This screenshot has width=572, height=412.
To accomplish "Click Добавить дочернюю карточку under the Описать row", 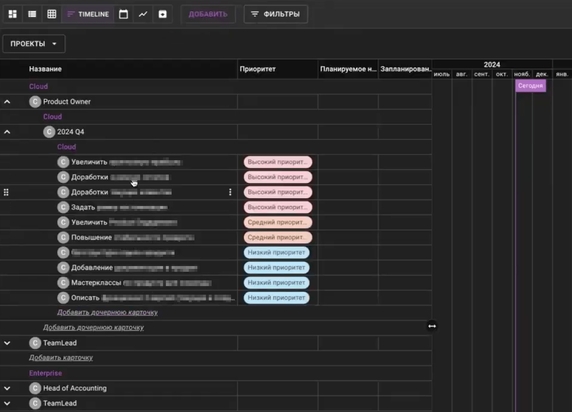I will tap(107, 312).
